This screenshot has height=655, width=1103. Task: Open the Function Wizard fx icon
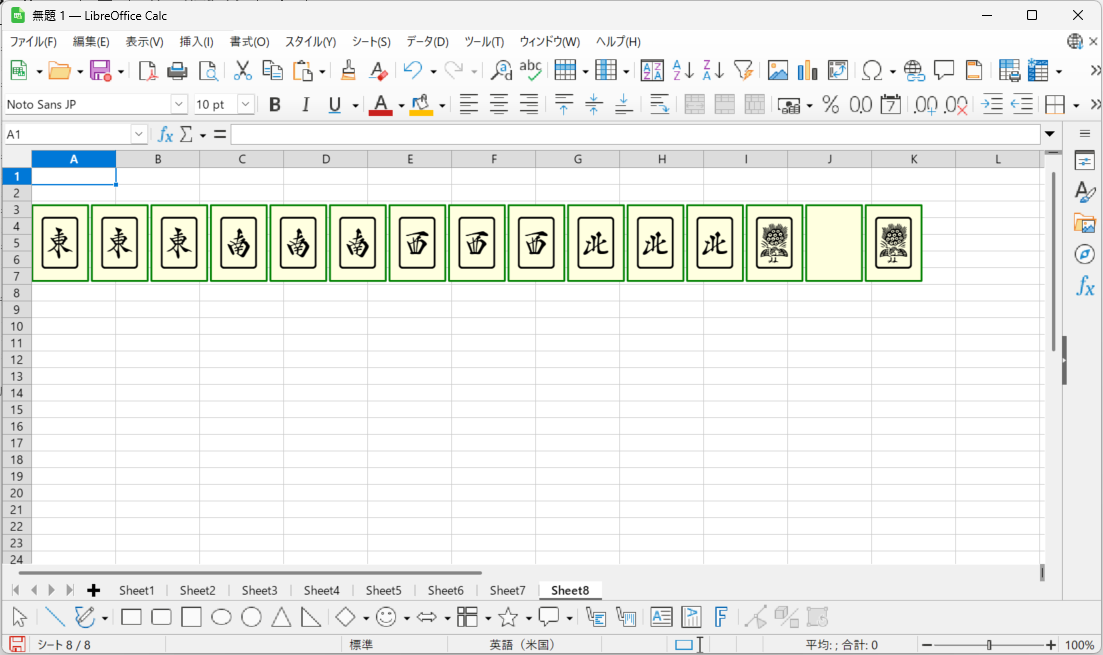tap(166, 134)
